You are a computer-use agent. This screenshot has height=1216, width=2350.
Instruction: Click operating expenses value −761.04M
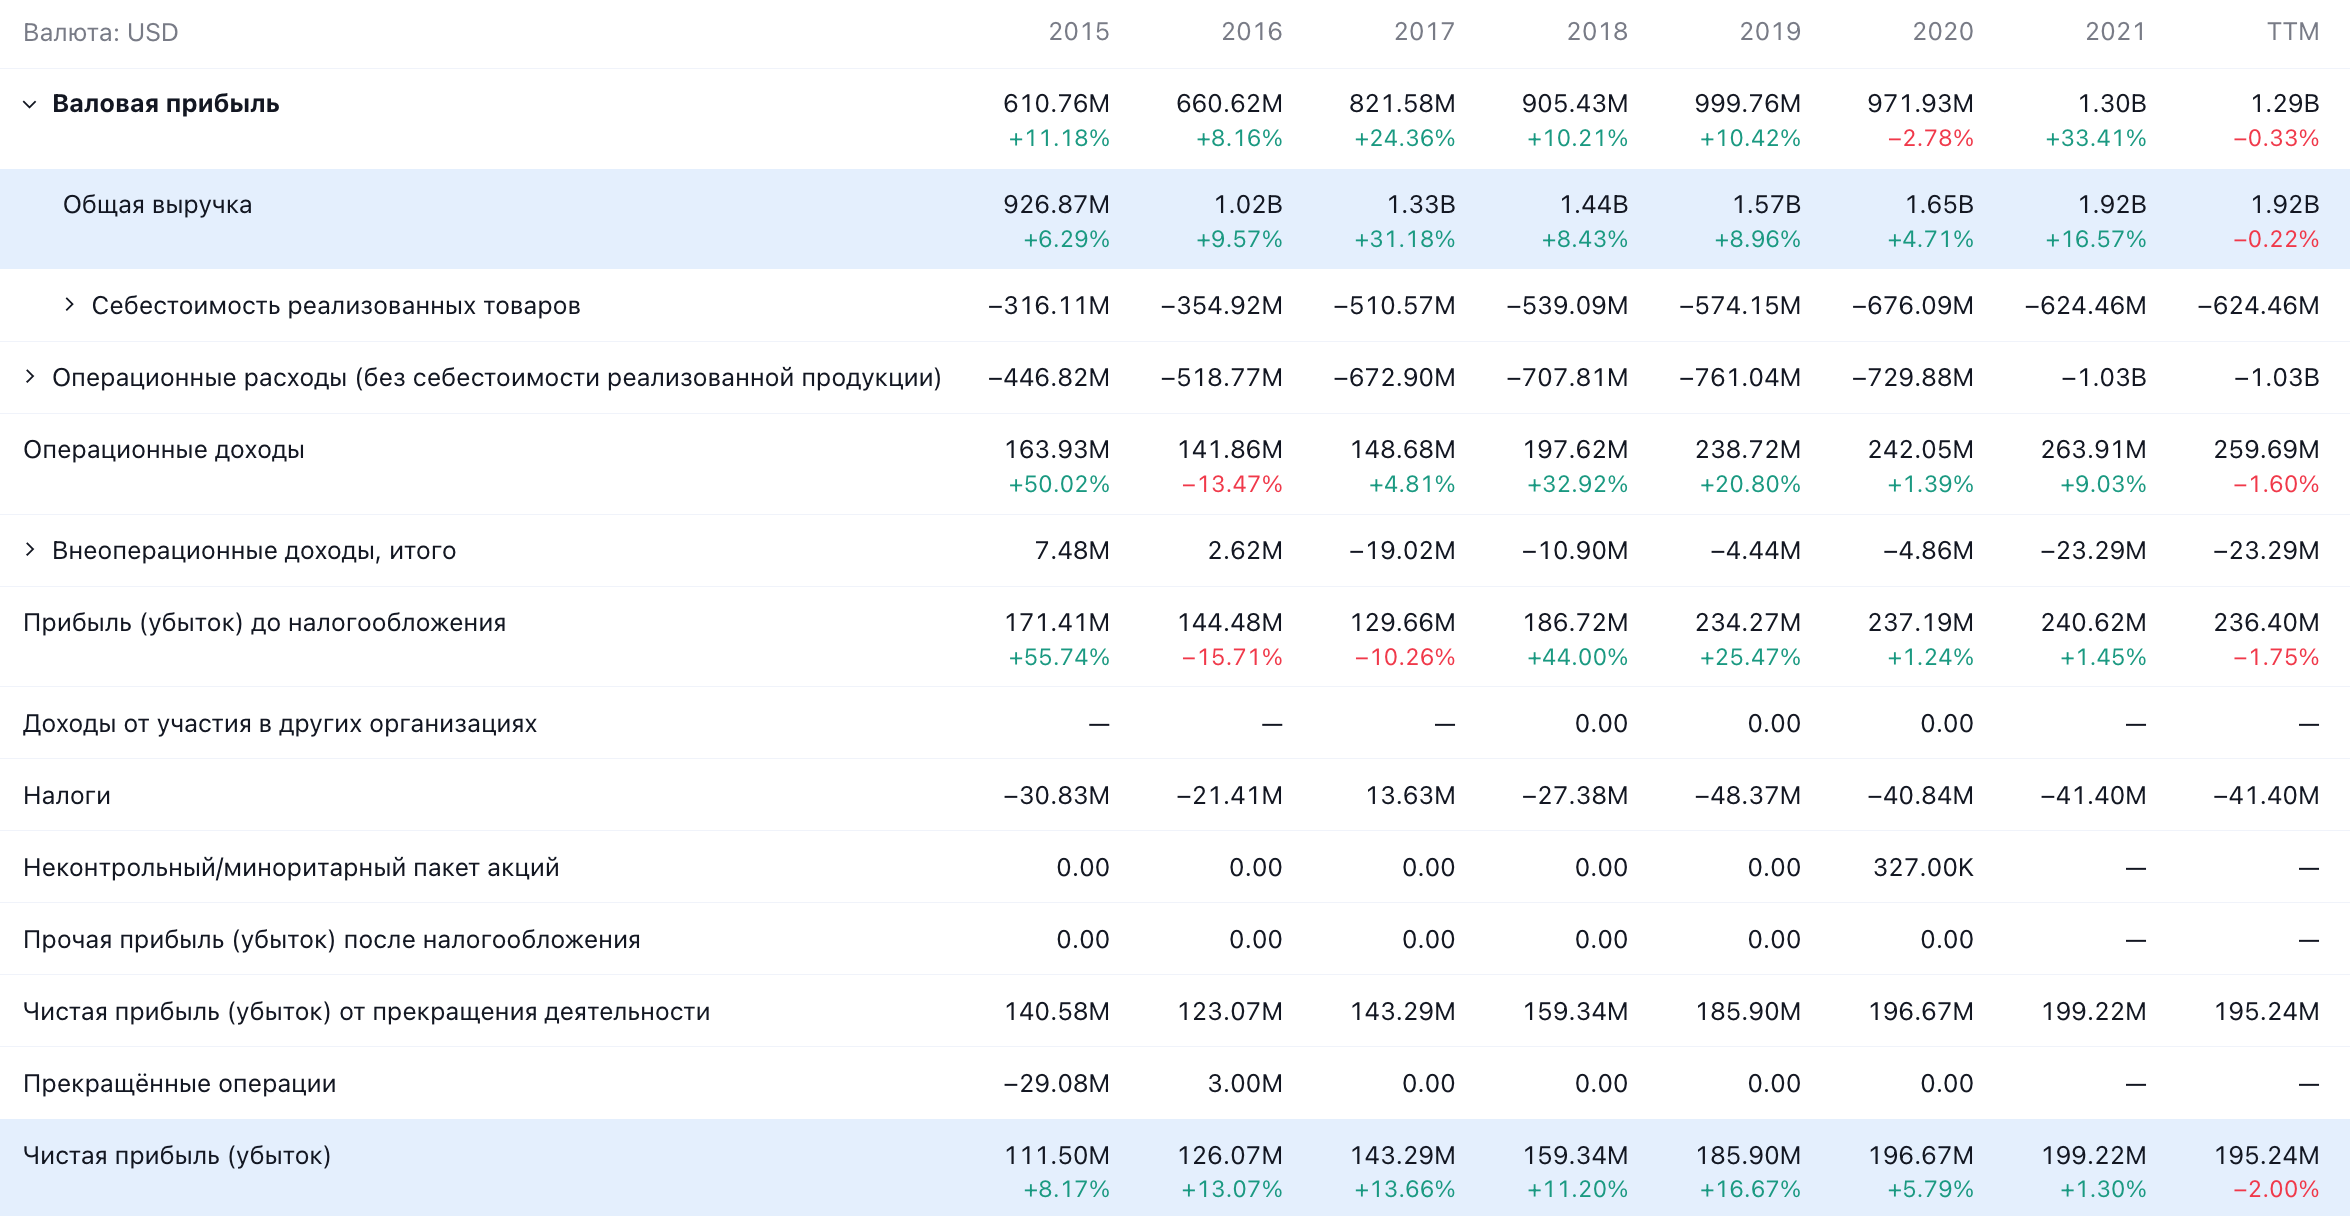(x=1740, y=378)
